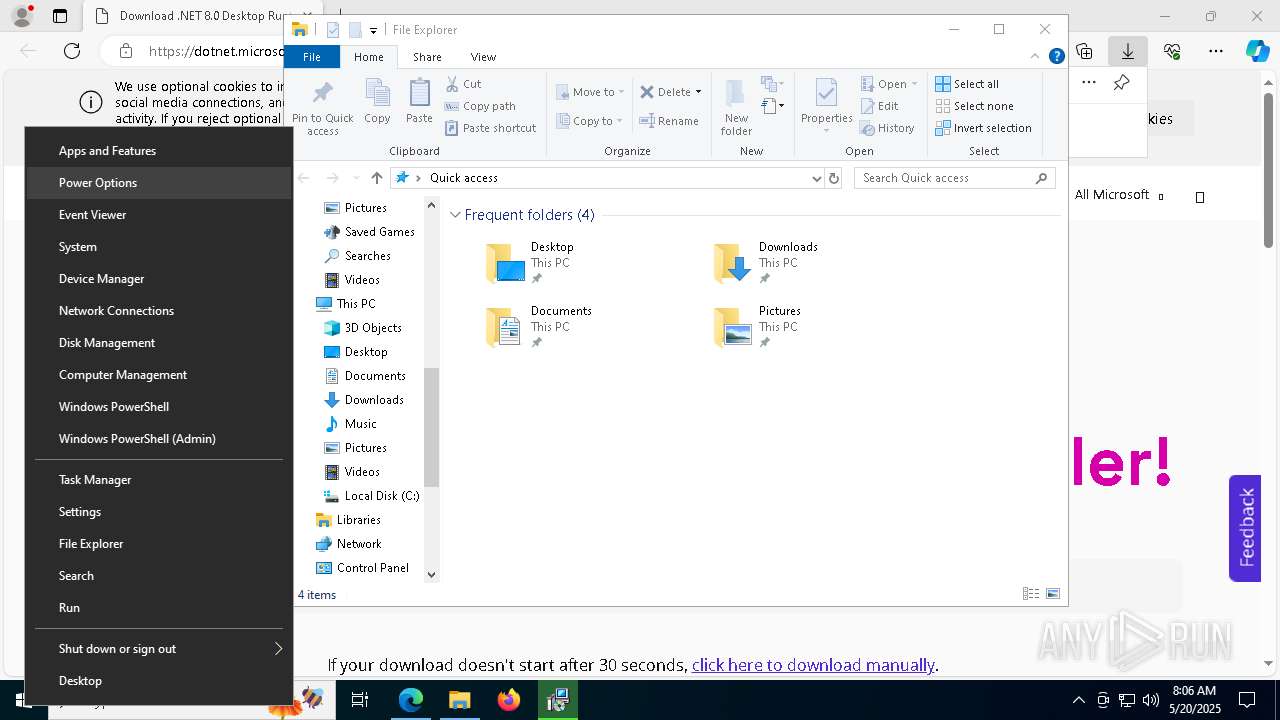The width and height of the screenshot is (1280, 720).
Task: Click the Quick access address bar
Action: pyautogui.click(x=607, y=178)
